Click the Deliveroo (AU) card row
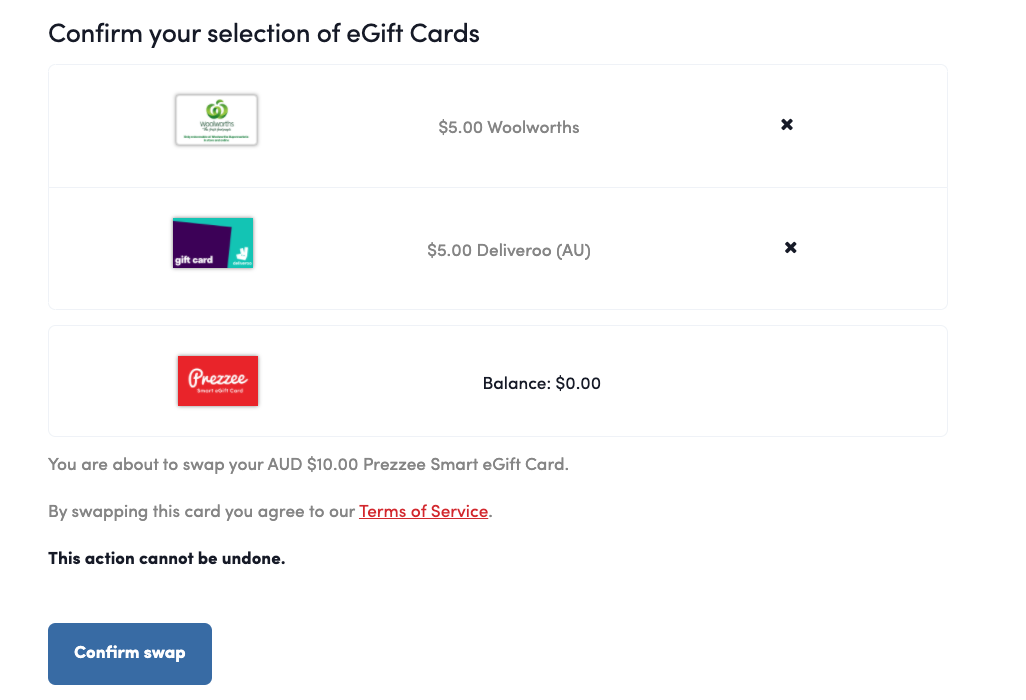This screenshot has width=1026, height=700. pyautogui.click(x=497, y=248)
